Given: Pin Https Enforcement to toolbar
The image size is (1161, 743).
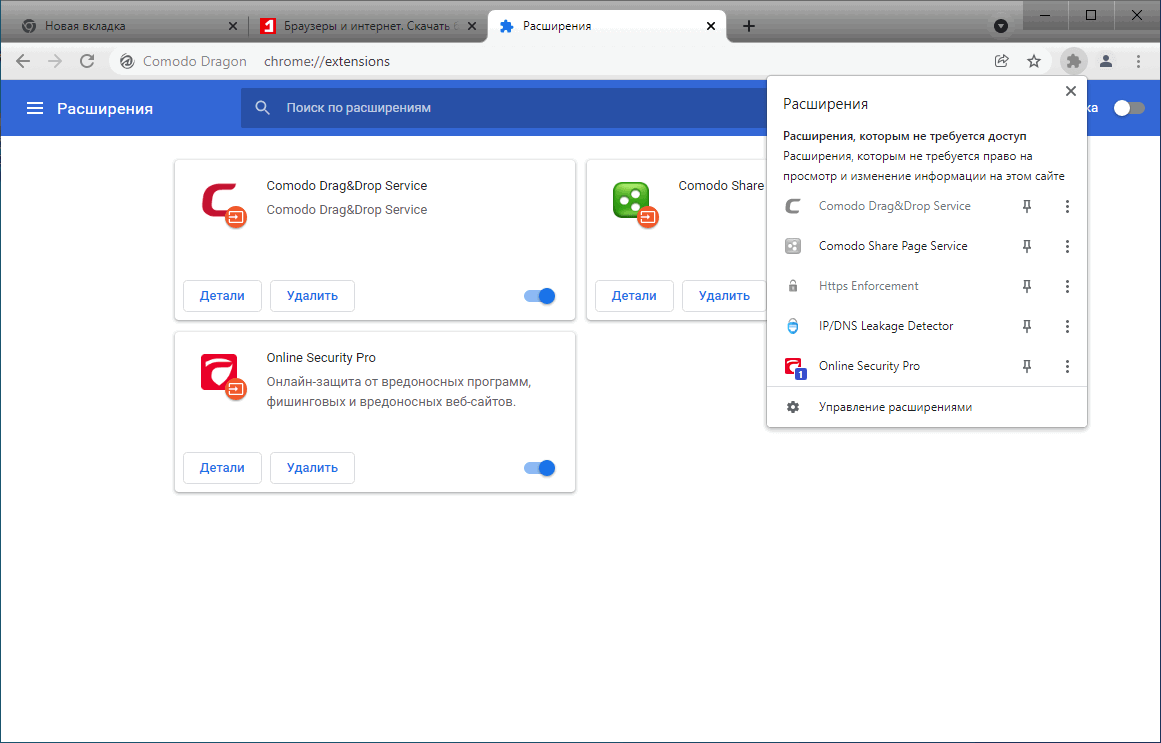Looking at the screenshot, I should pos(1027,287).
